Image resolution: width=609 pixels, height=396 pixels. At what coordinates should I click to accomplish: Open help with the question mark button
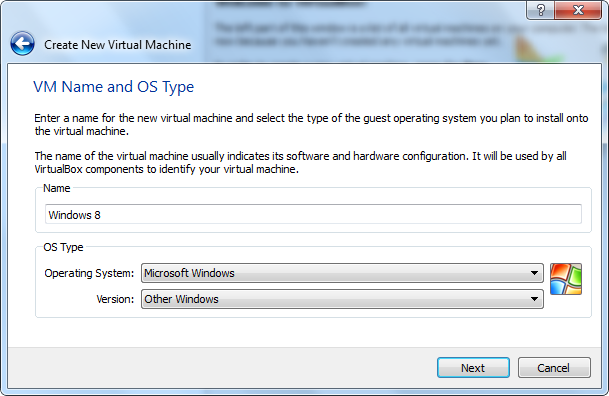click(540, 10)
